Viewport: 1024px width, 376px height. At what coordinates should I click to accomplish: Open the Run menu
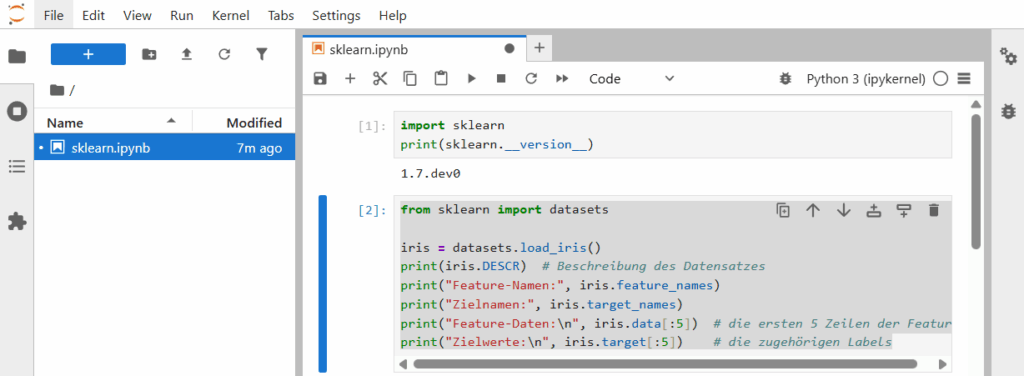182,16
